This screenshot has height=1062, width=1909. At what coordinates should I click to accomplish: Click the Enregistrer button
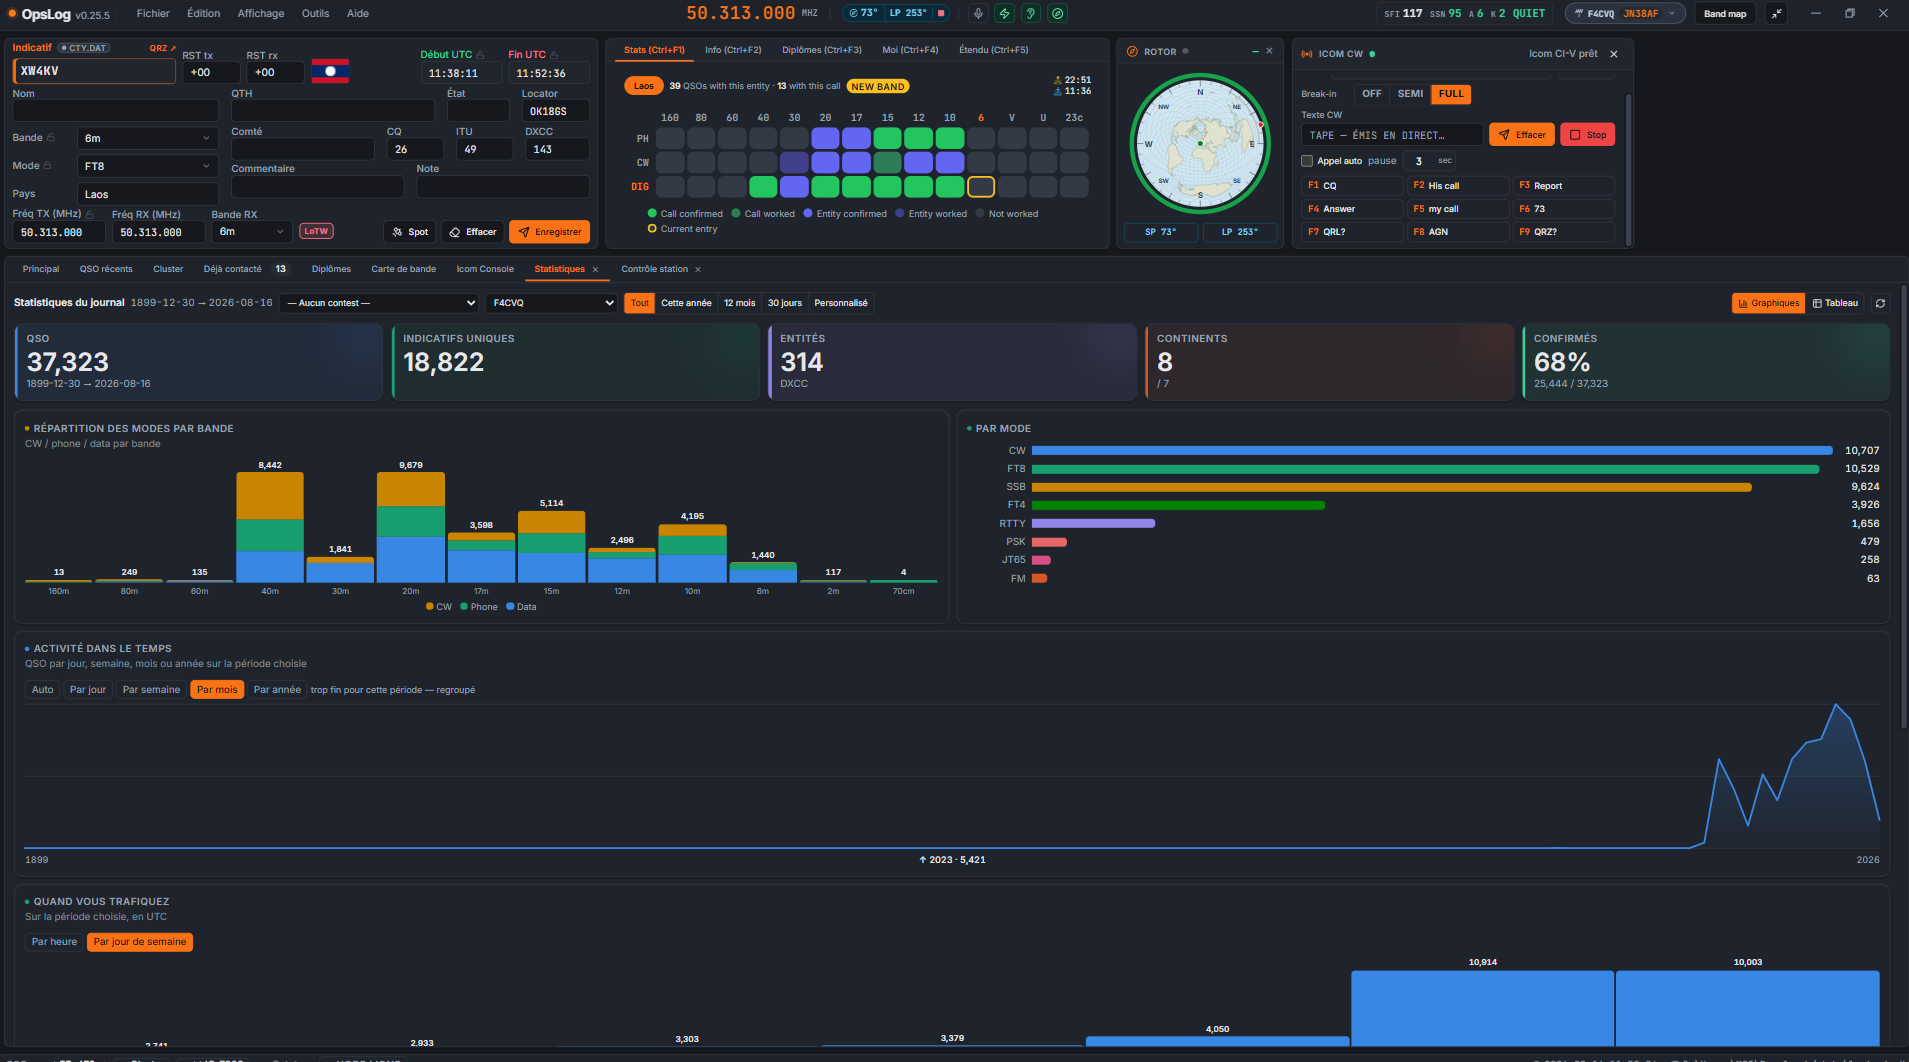click(549, 232)
